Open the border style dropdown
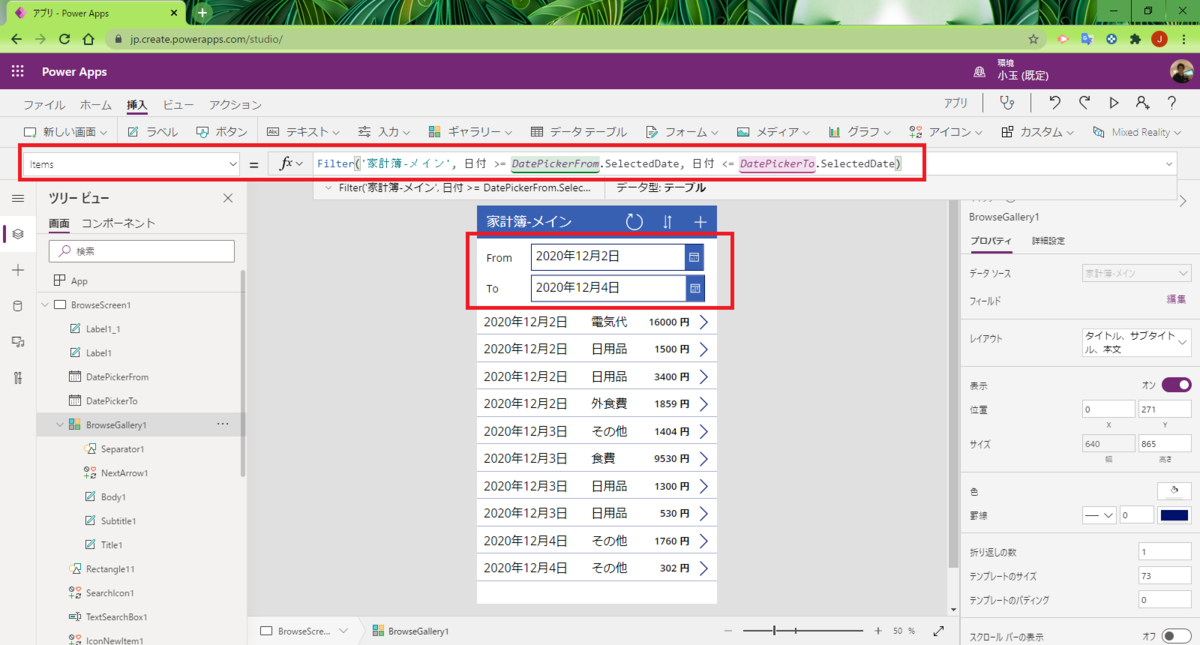The height and width of the screenshot is (645, 1200). coord(1099,515)
